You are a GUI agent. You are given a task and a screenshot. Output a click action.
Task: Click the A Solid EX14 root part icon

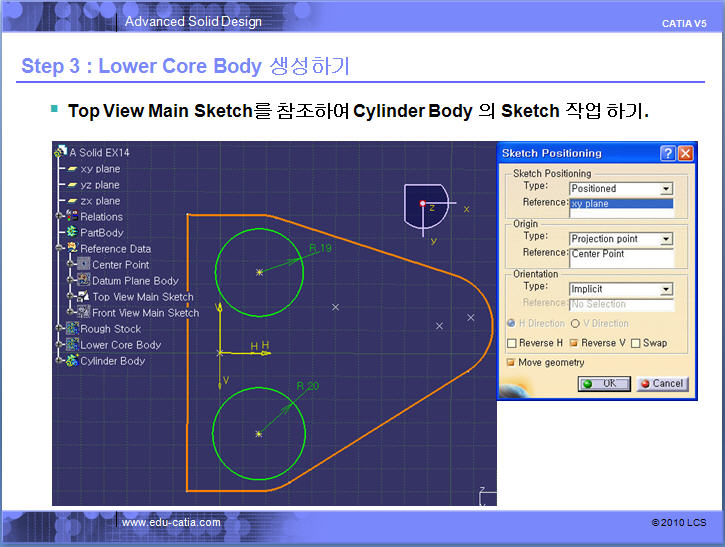coord(61,151)
